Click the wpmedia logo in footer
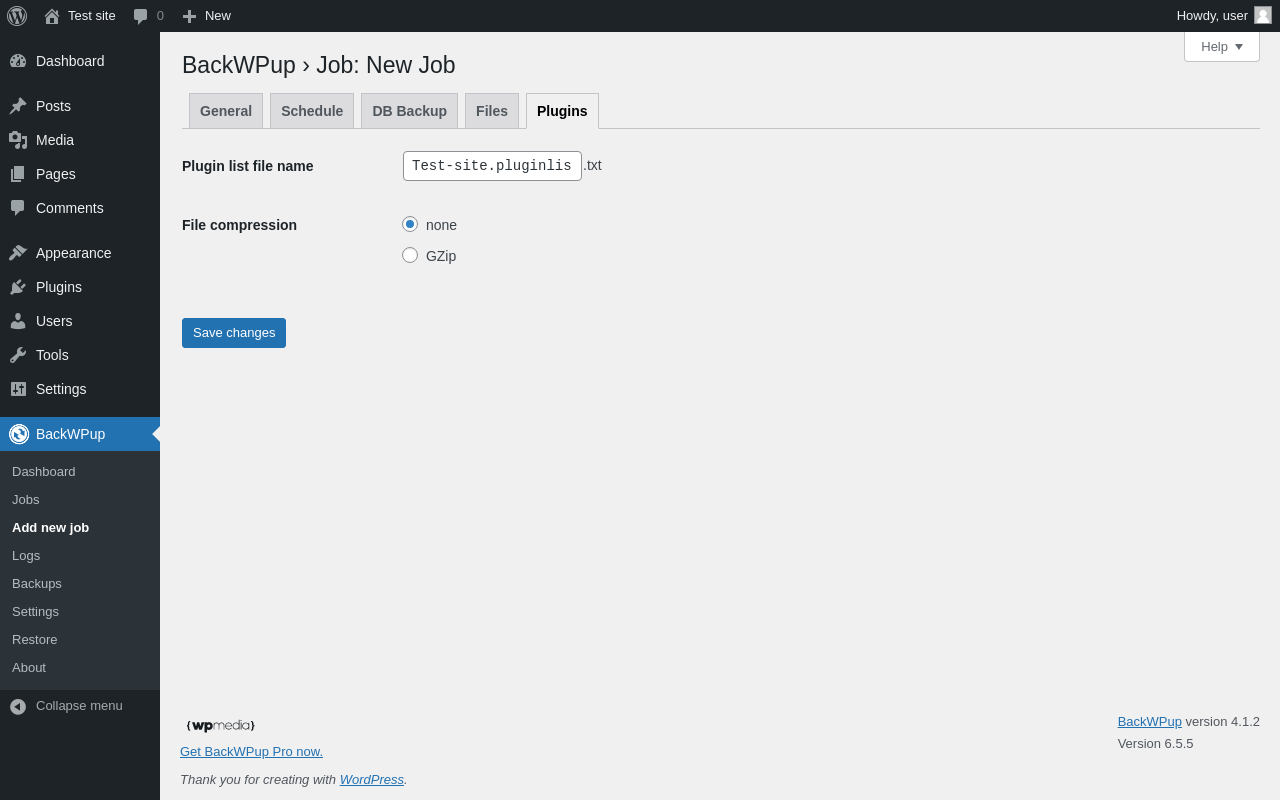 221,726
